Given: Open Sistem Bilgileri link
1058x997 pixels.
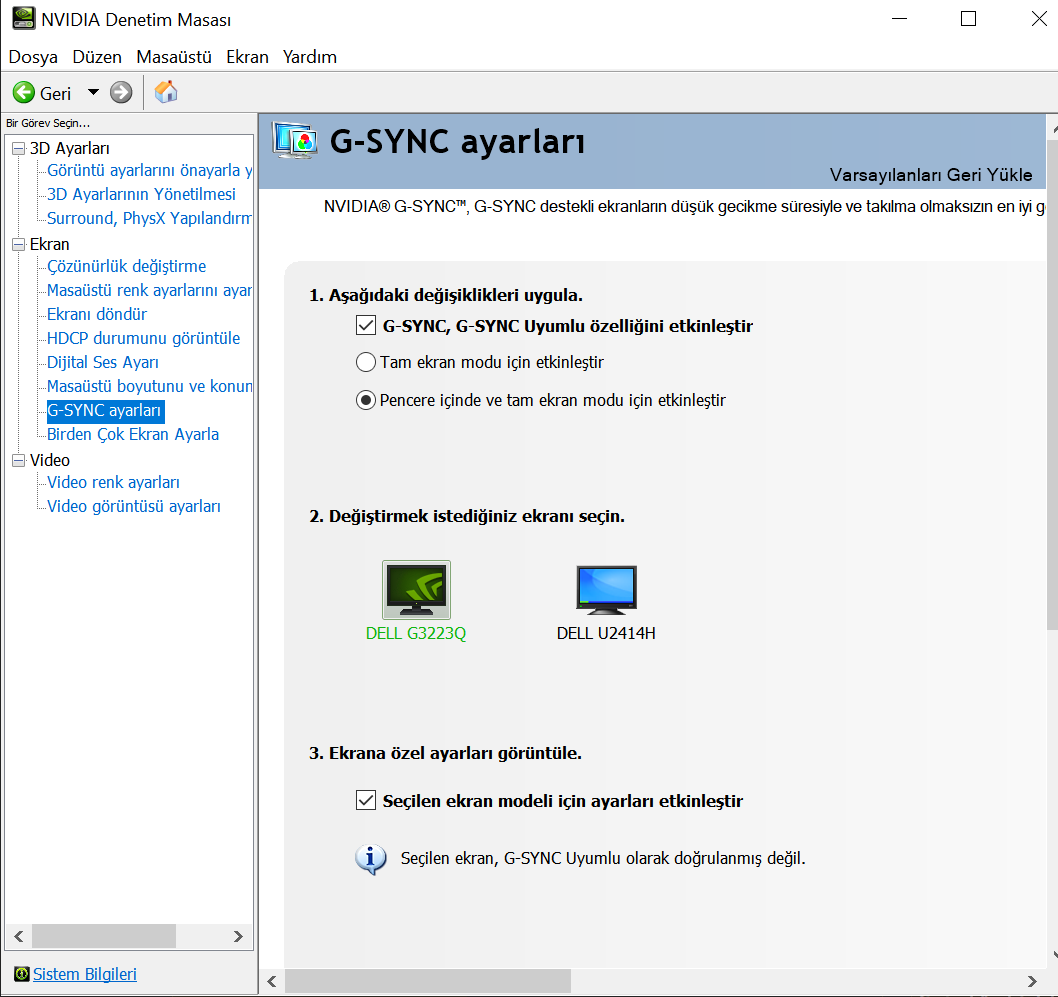Looking at the screenshot, I should coord(85,974).
